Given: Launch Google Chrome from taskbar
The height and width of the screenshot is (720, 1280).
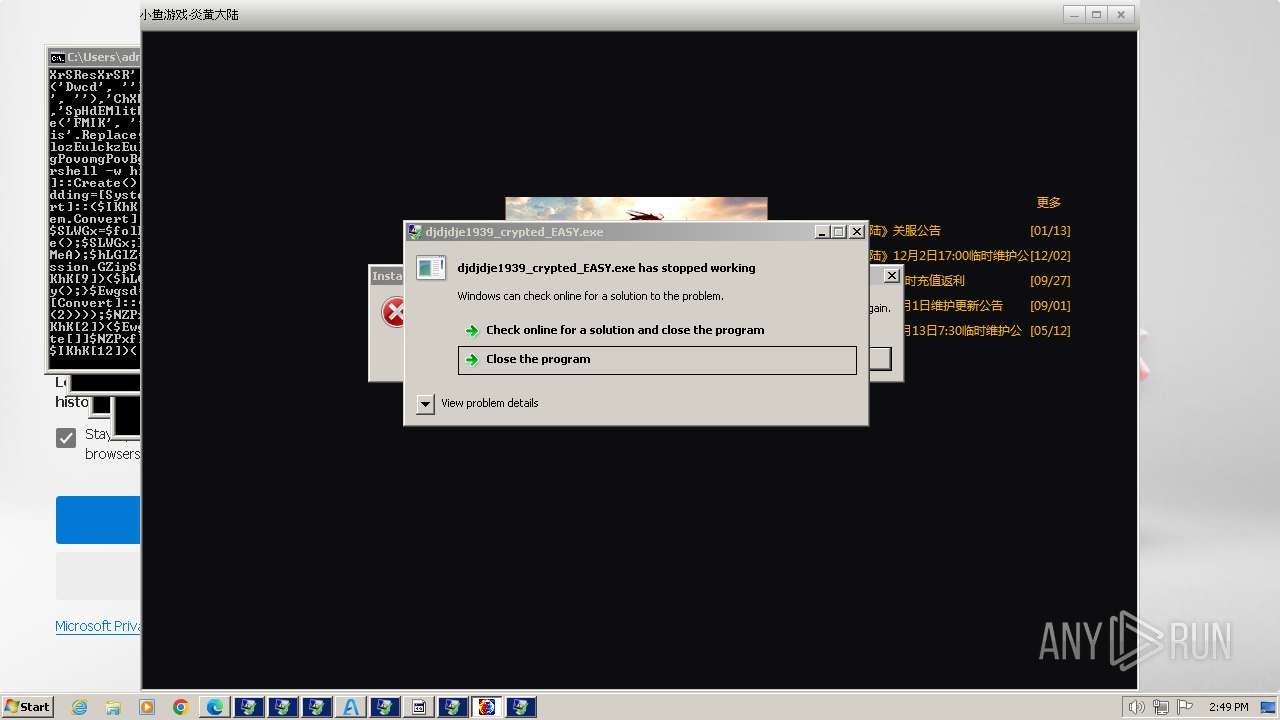Looking at the screenshot, I should (181, 707).
